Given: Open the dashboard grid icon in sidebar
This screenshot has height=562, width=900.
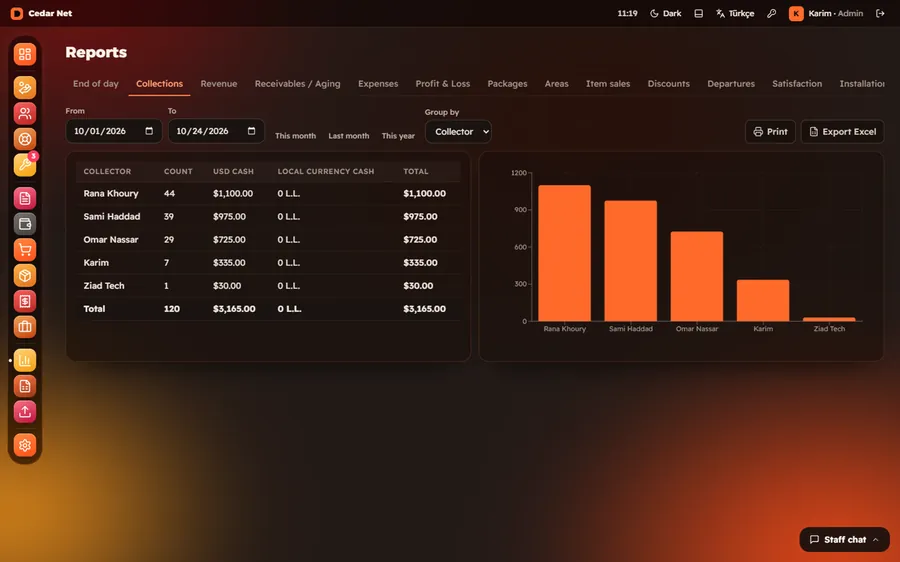Looking at the screenshot, I should 25,54.
